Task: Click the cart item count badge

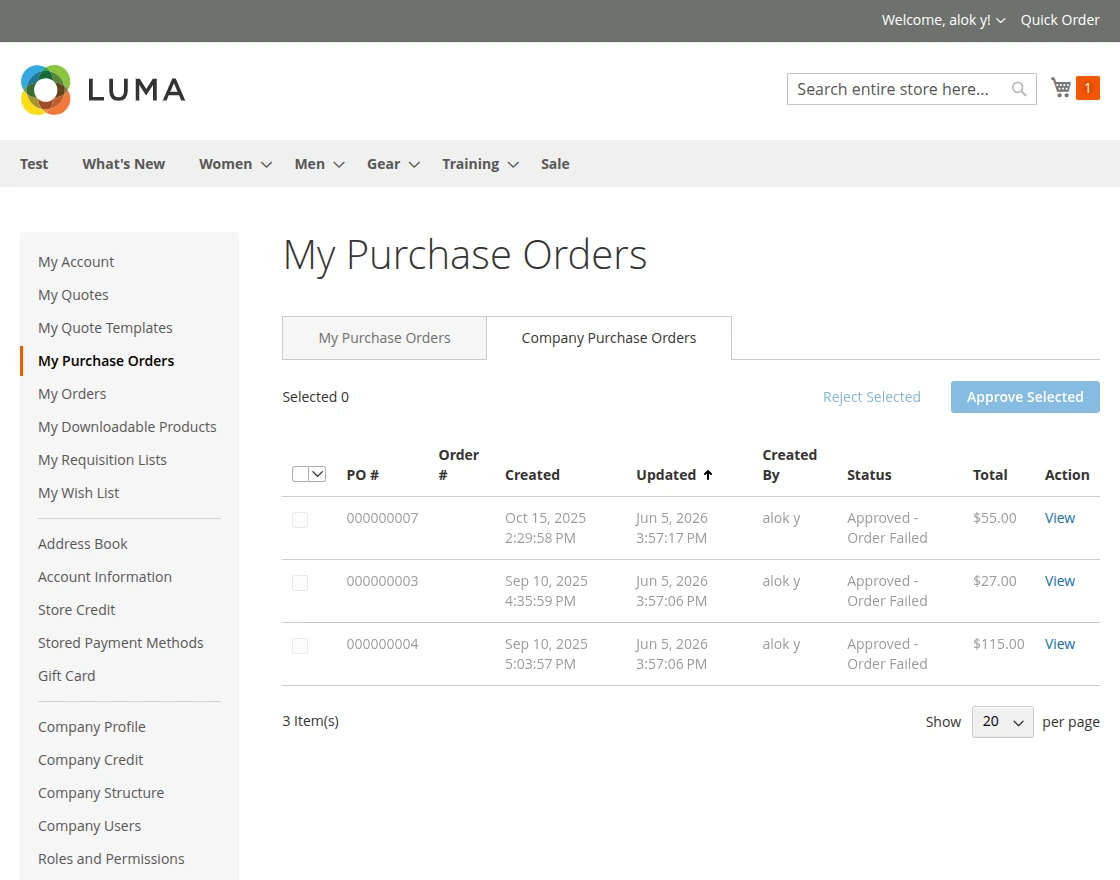Action: point(1087,88)
